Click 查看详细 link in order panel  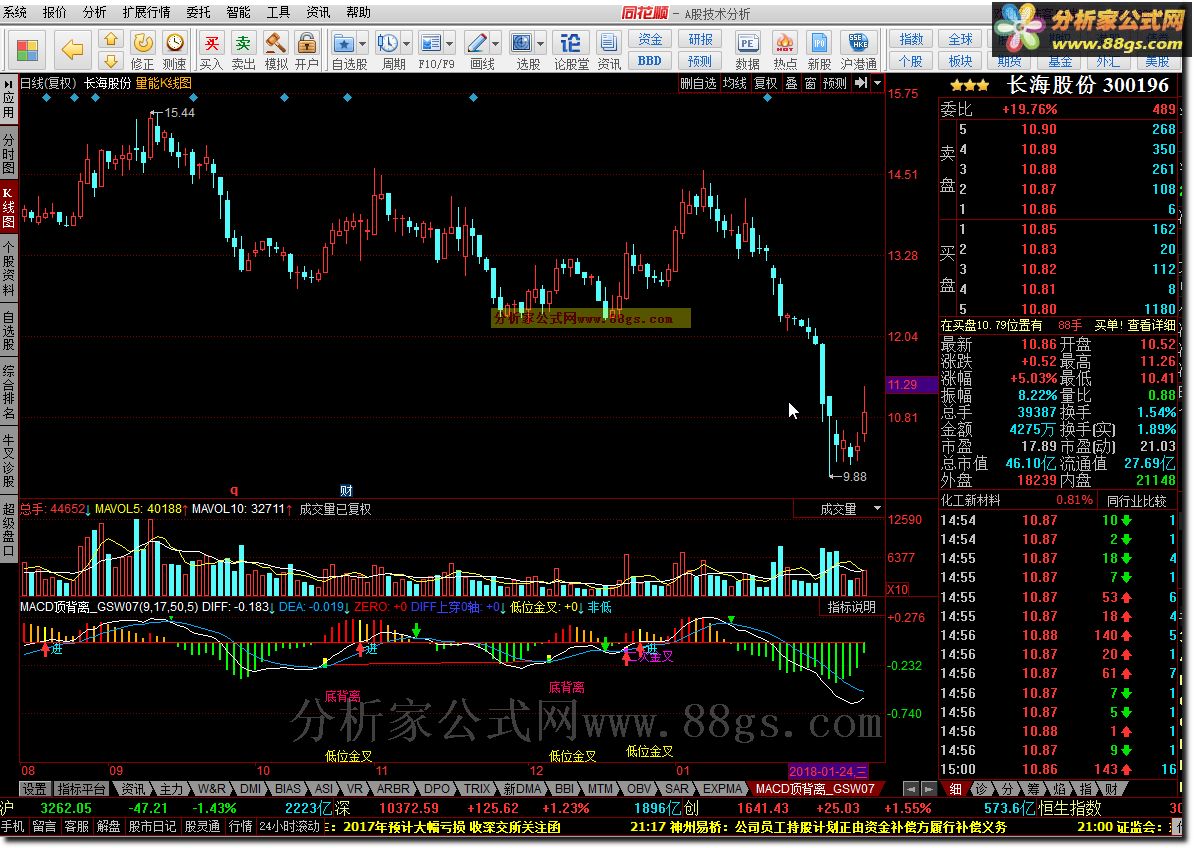(1151, 325)
